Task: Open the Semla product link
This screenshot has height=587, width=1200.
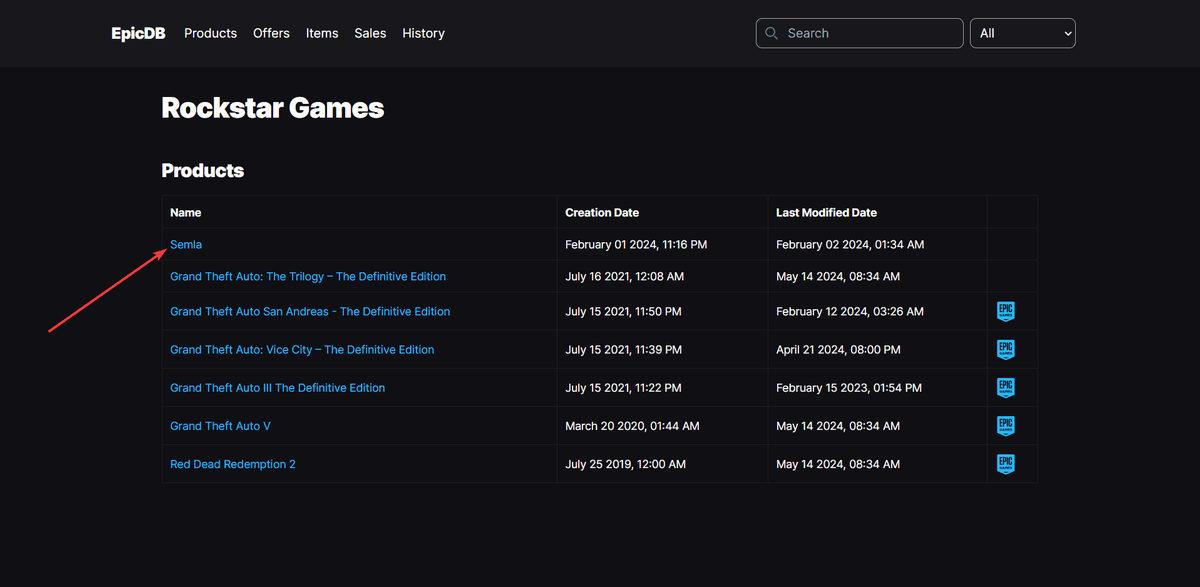Action: [x=186, y=244]
